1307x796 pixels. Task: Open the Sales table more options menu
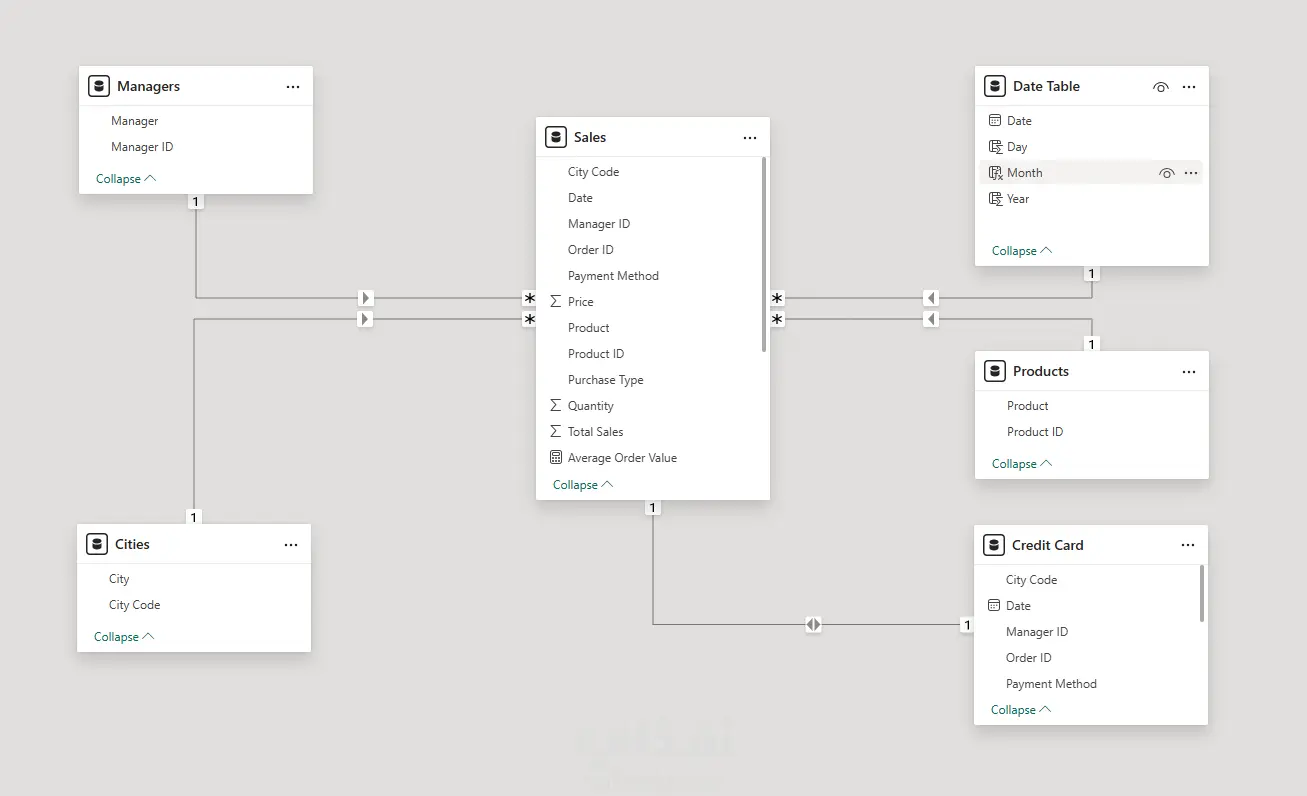pyautogui.click(x=750, y=138)
